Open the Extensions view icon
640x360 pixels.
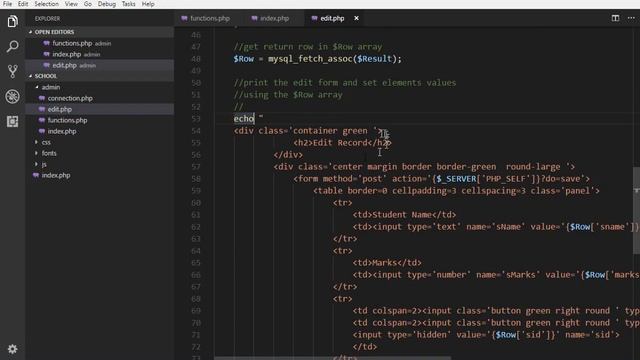(x=12, y=122)
